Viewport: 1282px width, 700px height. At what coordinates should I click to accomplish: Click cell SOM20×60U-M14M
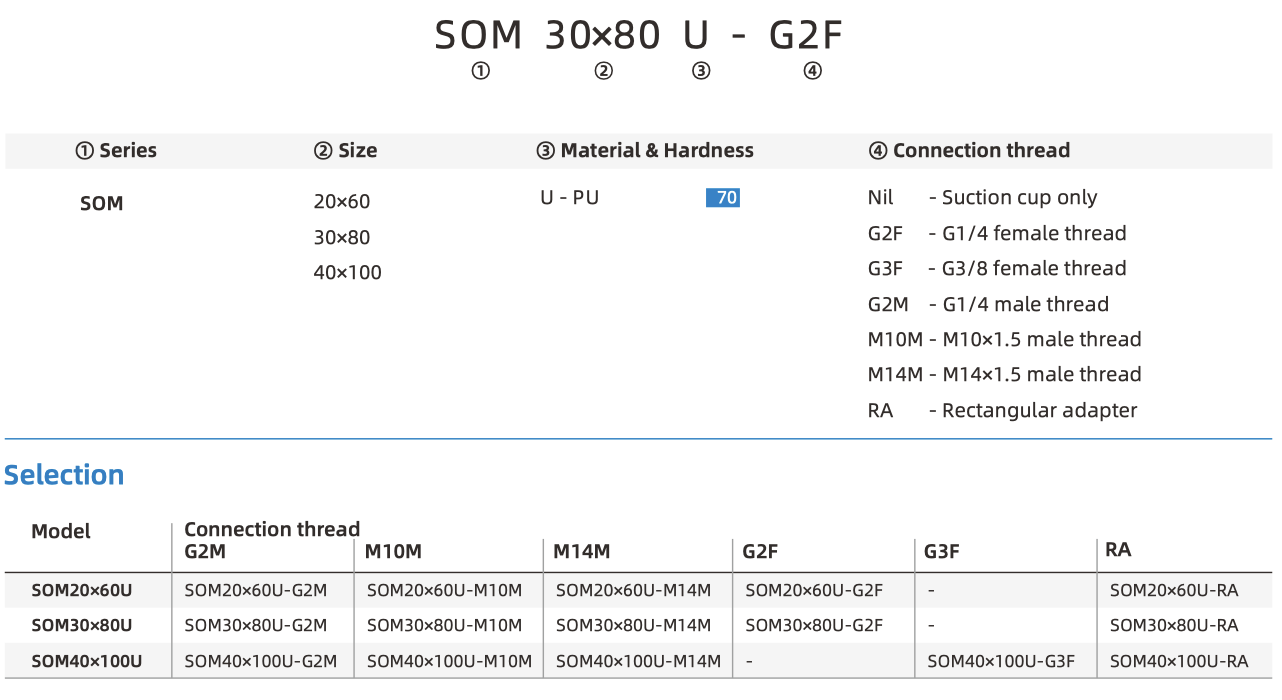[634, 591]
